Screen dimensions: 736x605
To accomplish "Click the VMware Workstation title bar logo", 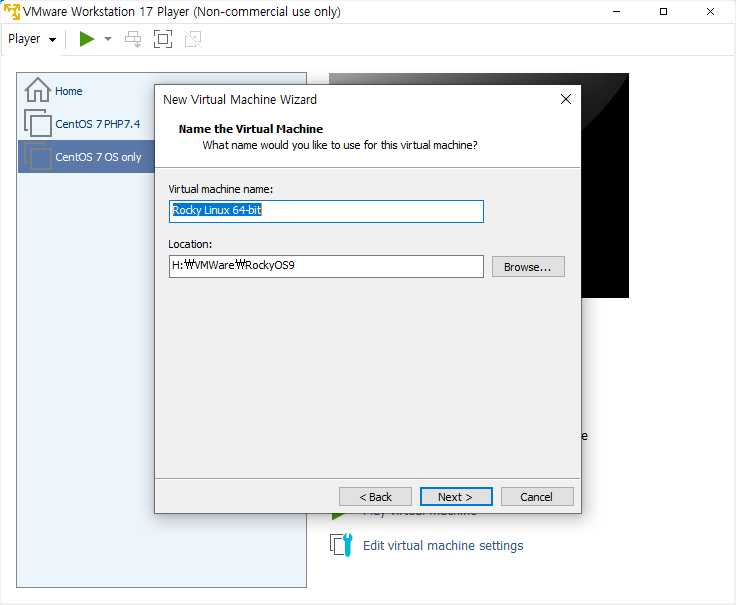I will [12, 11].
